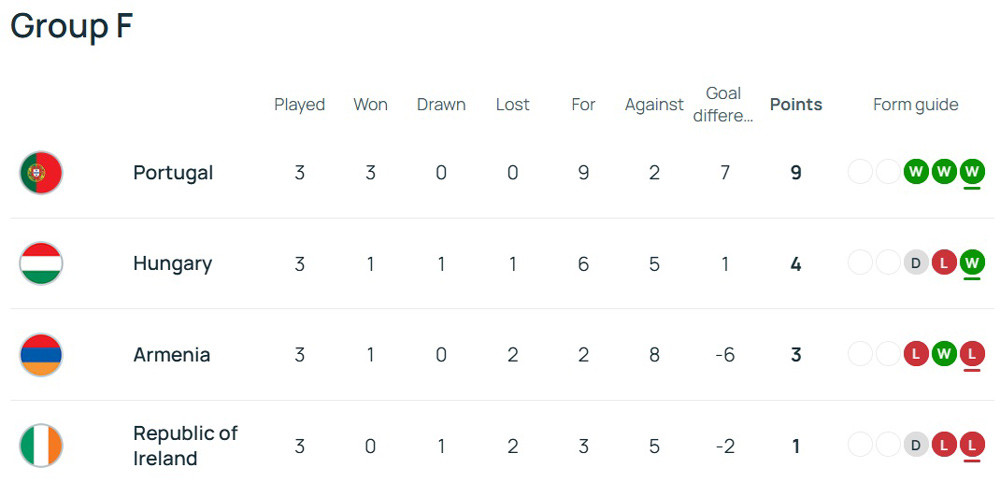
Task: Click Republic of Ireland's grey draw badge
Action: coord(916,445)
